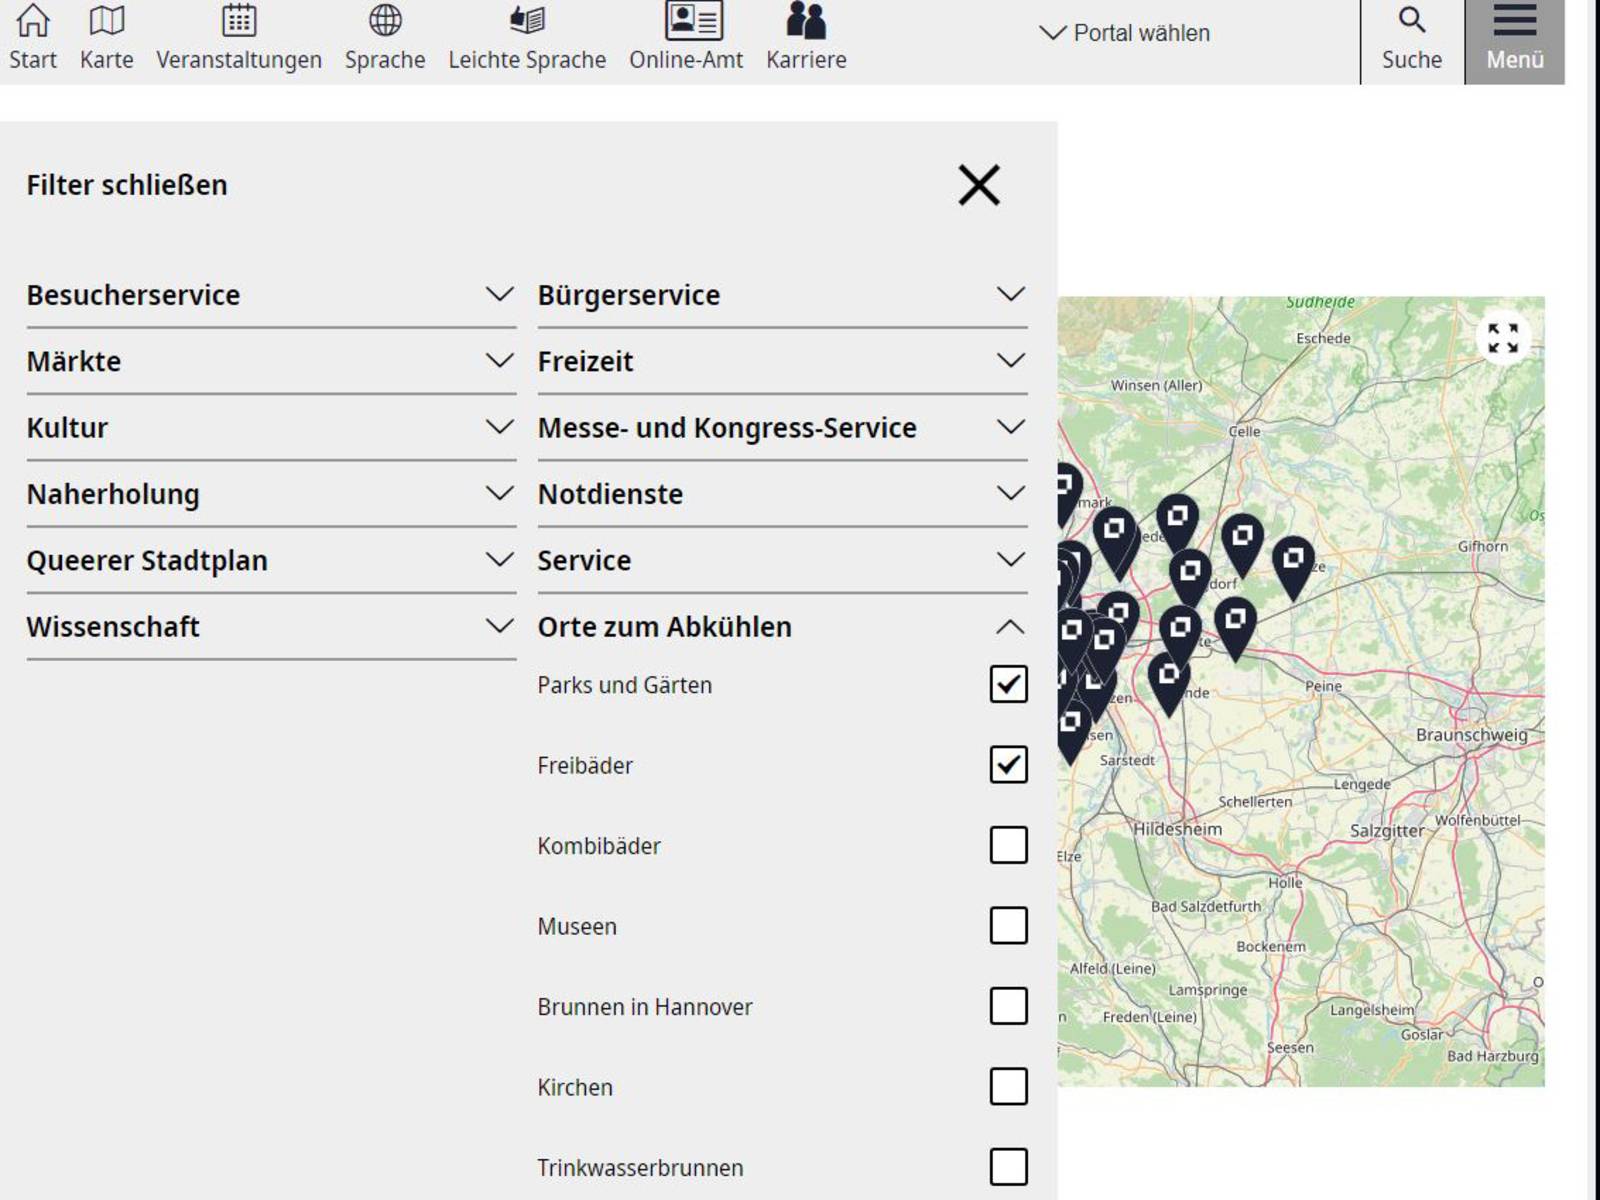Viewport: 1600px width, 1200px height.
Task: Open the Karte map icon
Action: pyautogui.click(x=106, y=21)
